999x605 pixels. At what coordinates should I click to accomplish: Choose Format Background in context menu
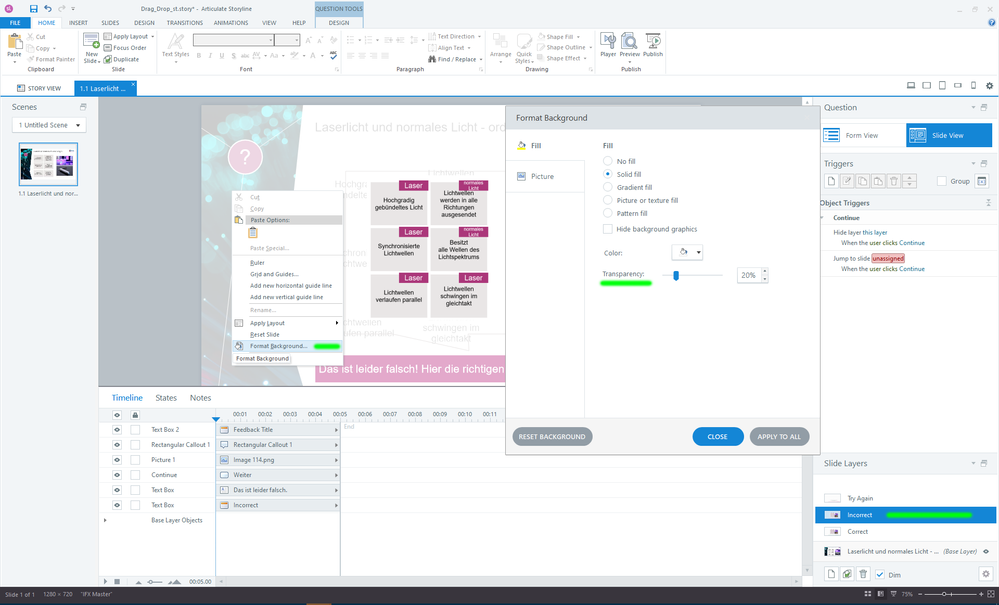278,346
